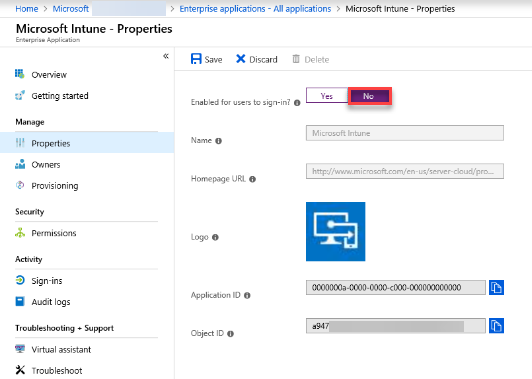The image size is (532, 379).
Task: Click the Getting started icon
Action: [20, 95]
